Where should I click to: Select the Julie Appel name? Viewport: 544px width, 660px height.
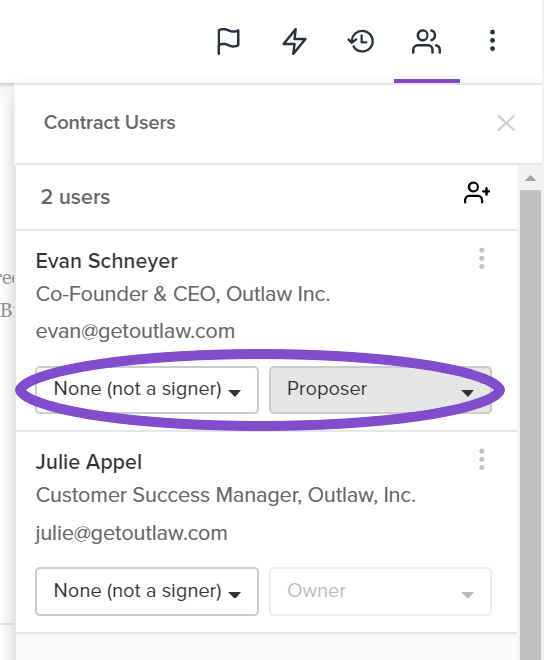(89, 462)
